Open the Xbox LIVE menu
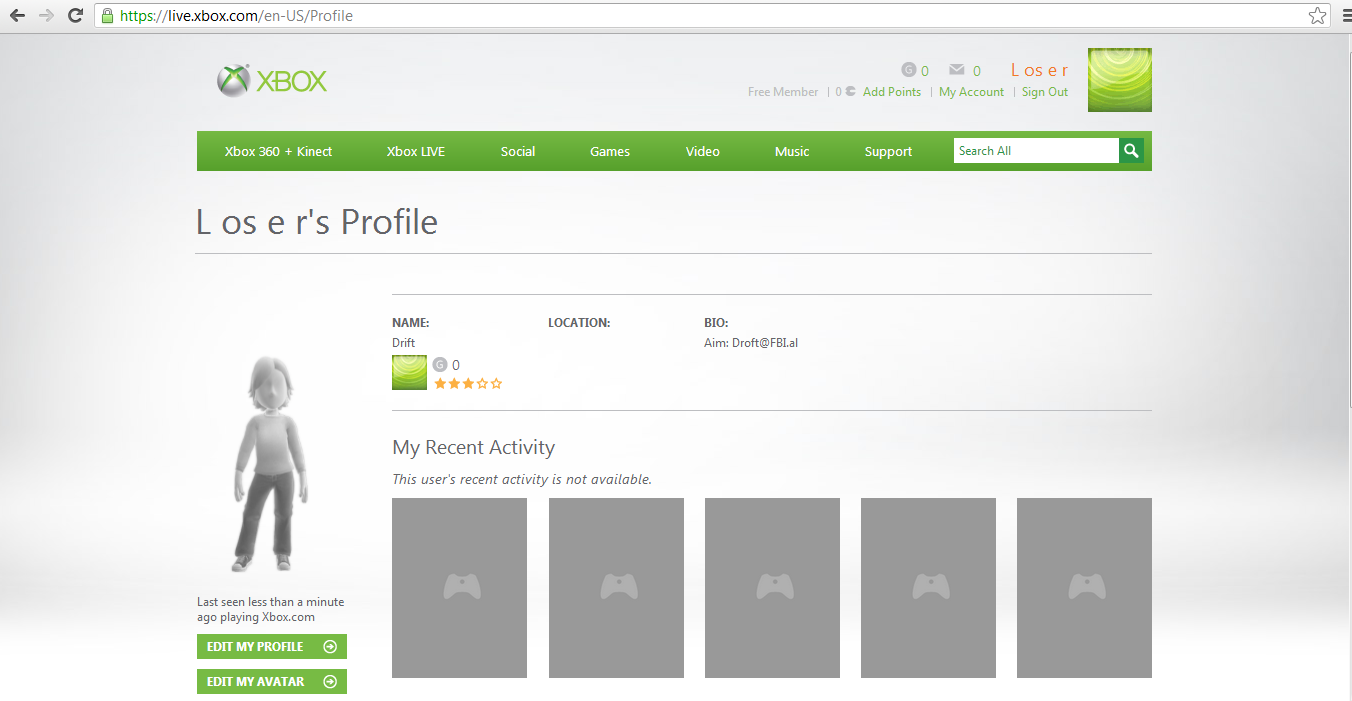 (416, 151)
